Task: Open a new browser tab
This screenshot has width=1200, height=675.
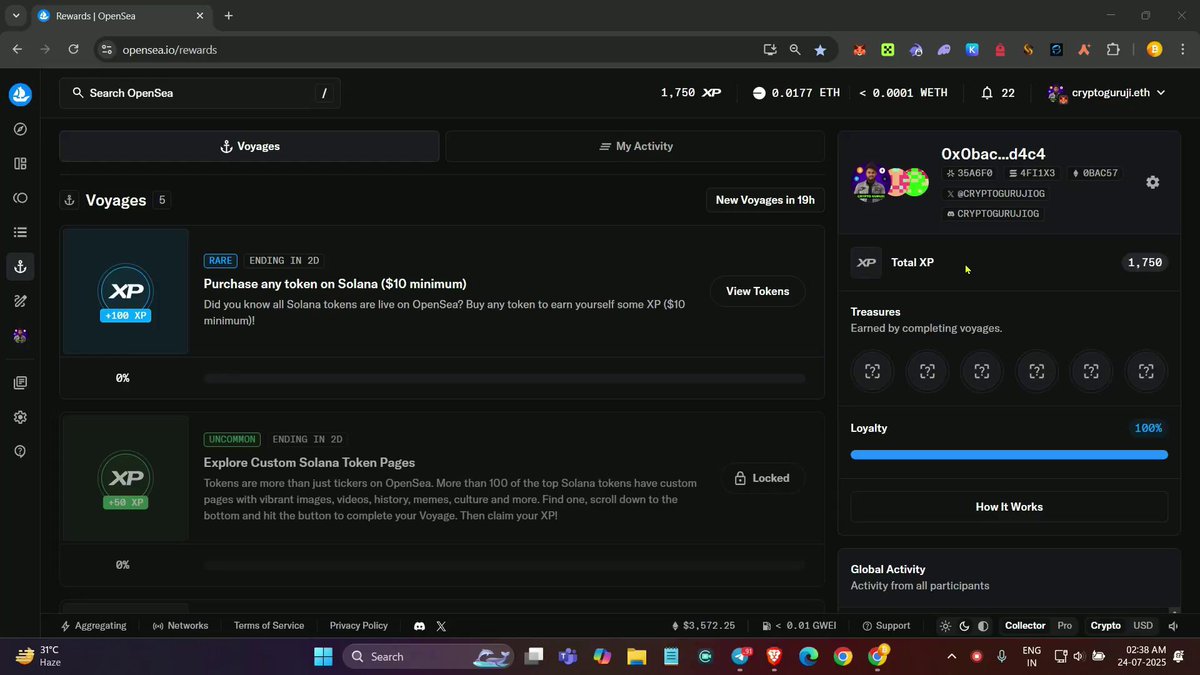Action: pyautogui.click(x=229, y=16)
